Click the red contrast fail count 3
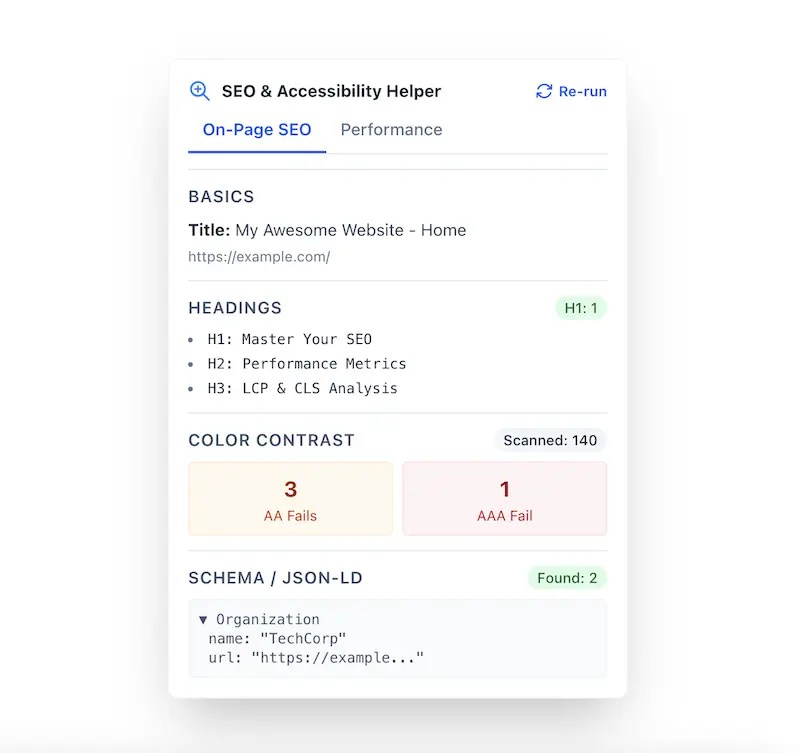Screen dimensions: 800x753 point(290,489)
